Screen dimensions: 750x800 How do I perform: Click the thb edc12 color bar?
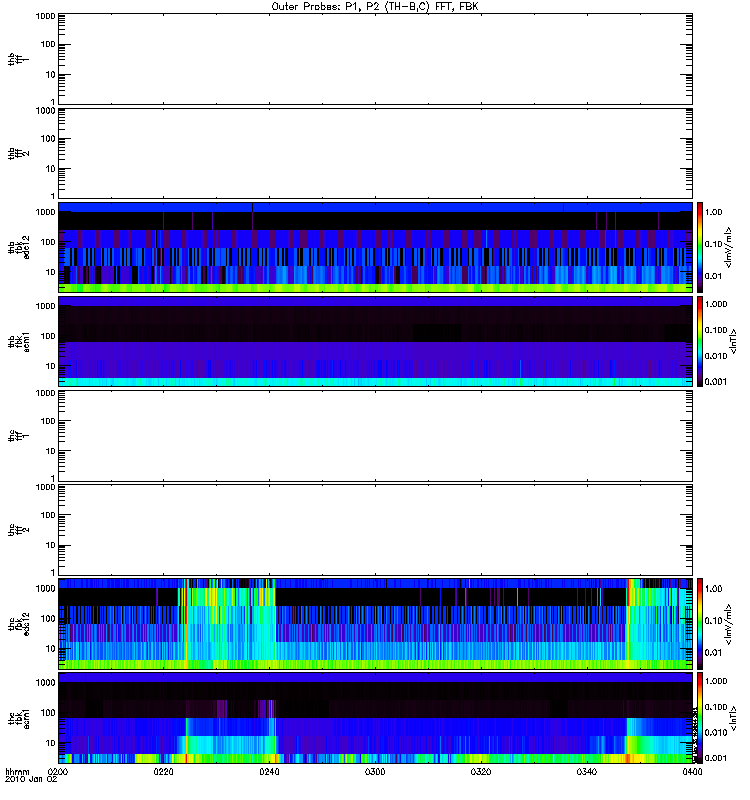pyautogui.click(x=700, y=247)
